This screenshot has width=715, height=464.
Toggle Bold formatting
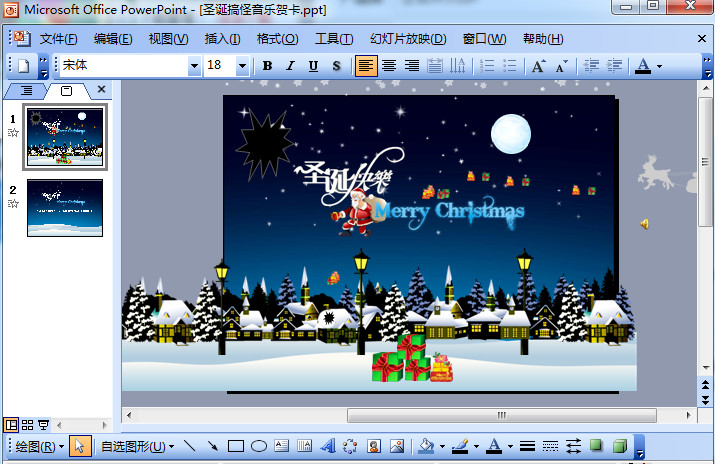pos(267,66)
